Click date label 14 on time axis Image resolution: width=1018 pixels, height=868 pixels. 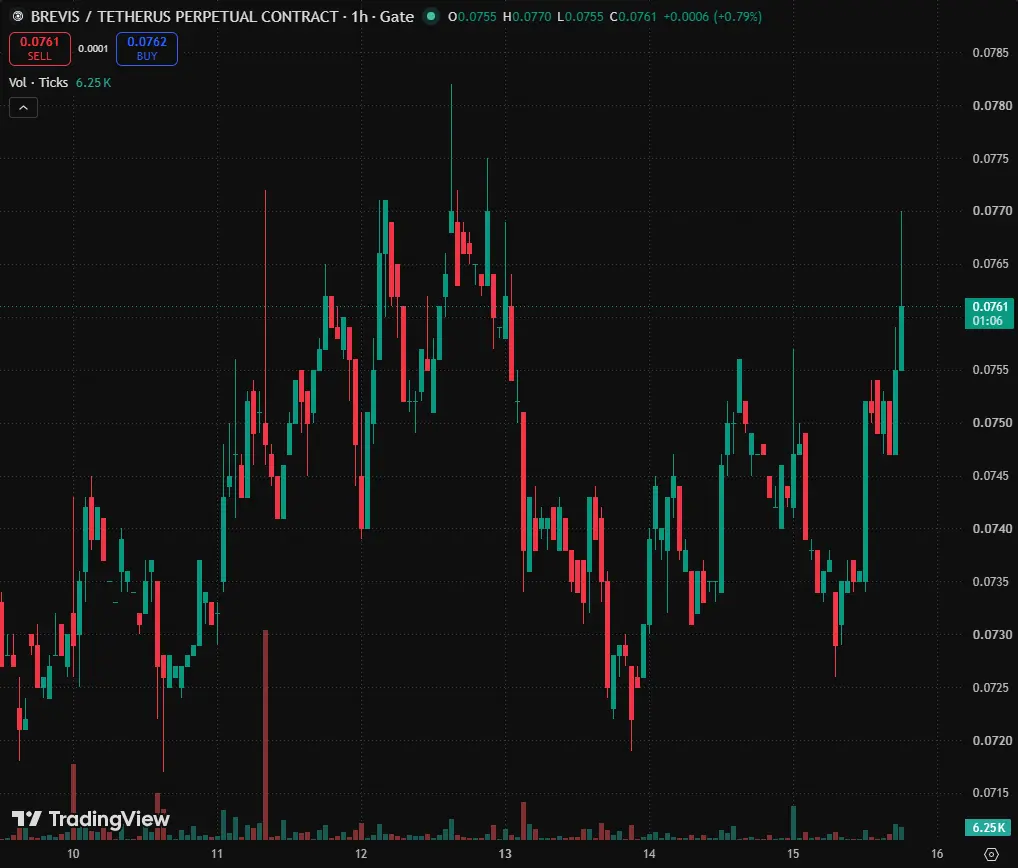click(x=649, y=854)
